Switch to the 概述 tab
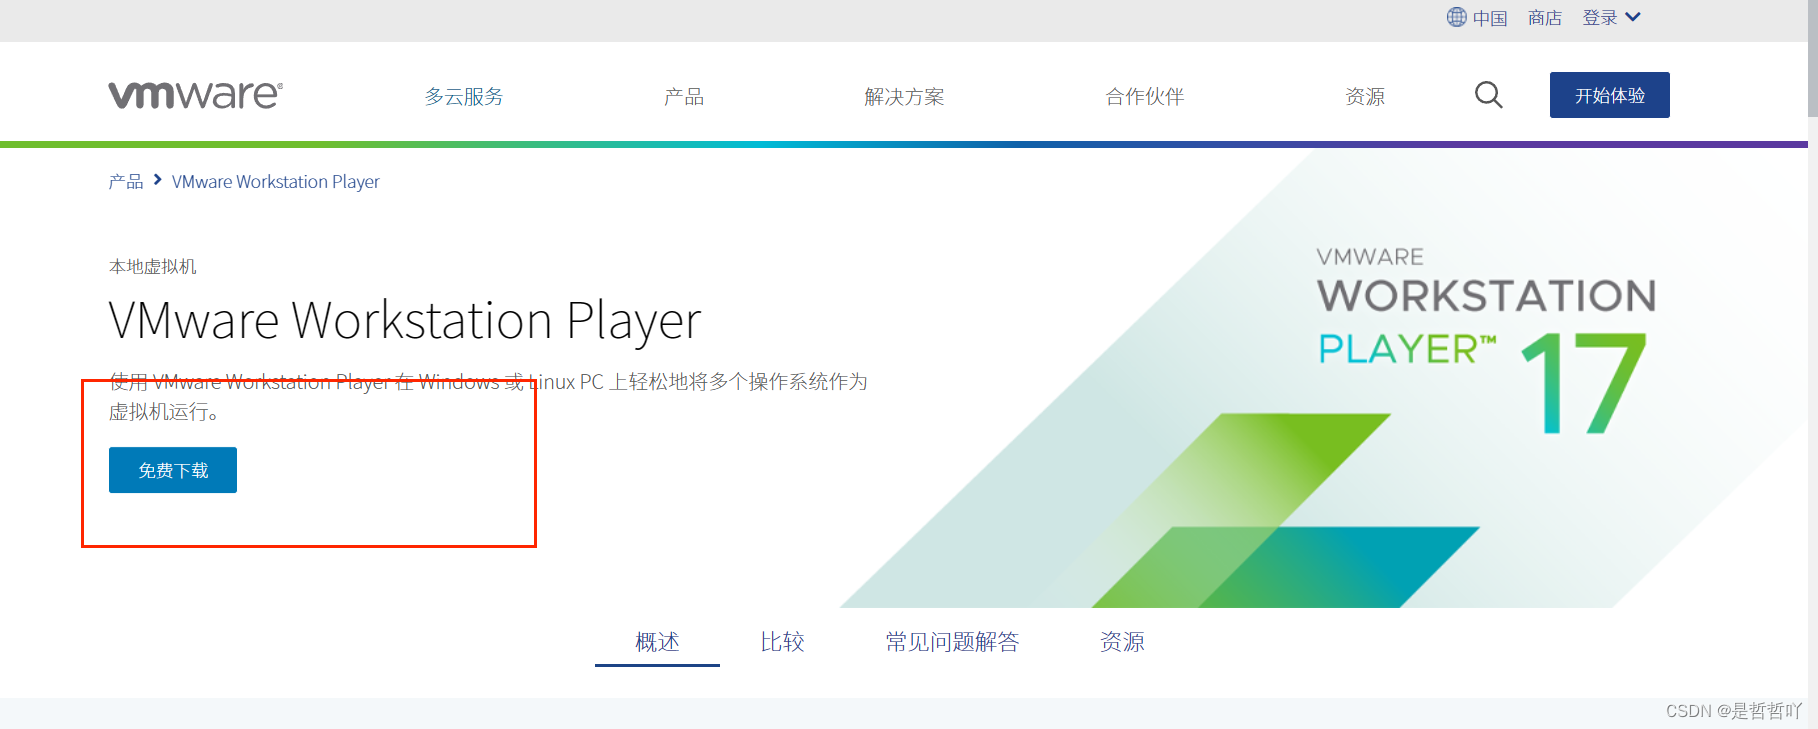Viewport: 1818px width, 729px height. 657,642
